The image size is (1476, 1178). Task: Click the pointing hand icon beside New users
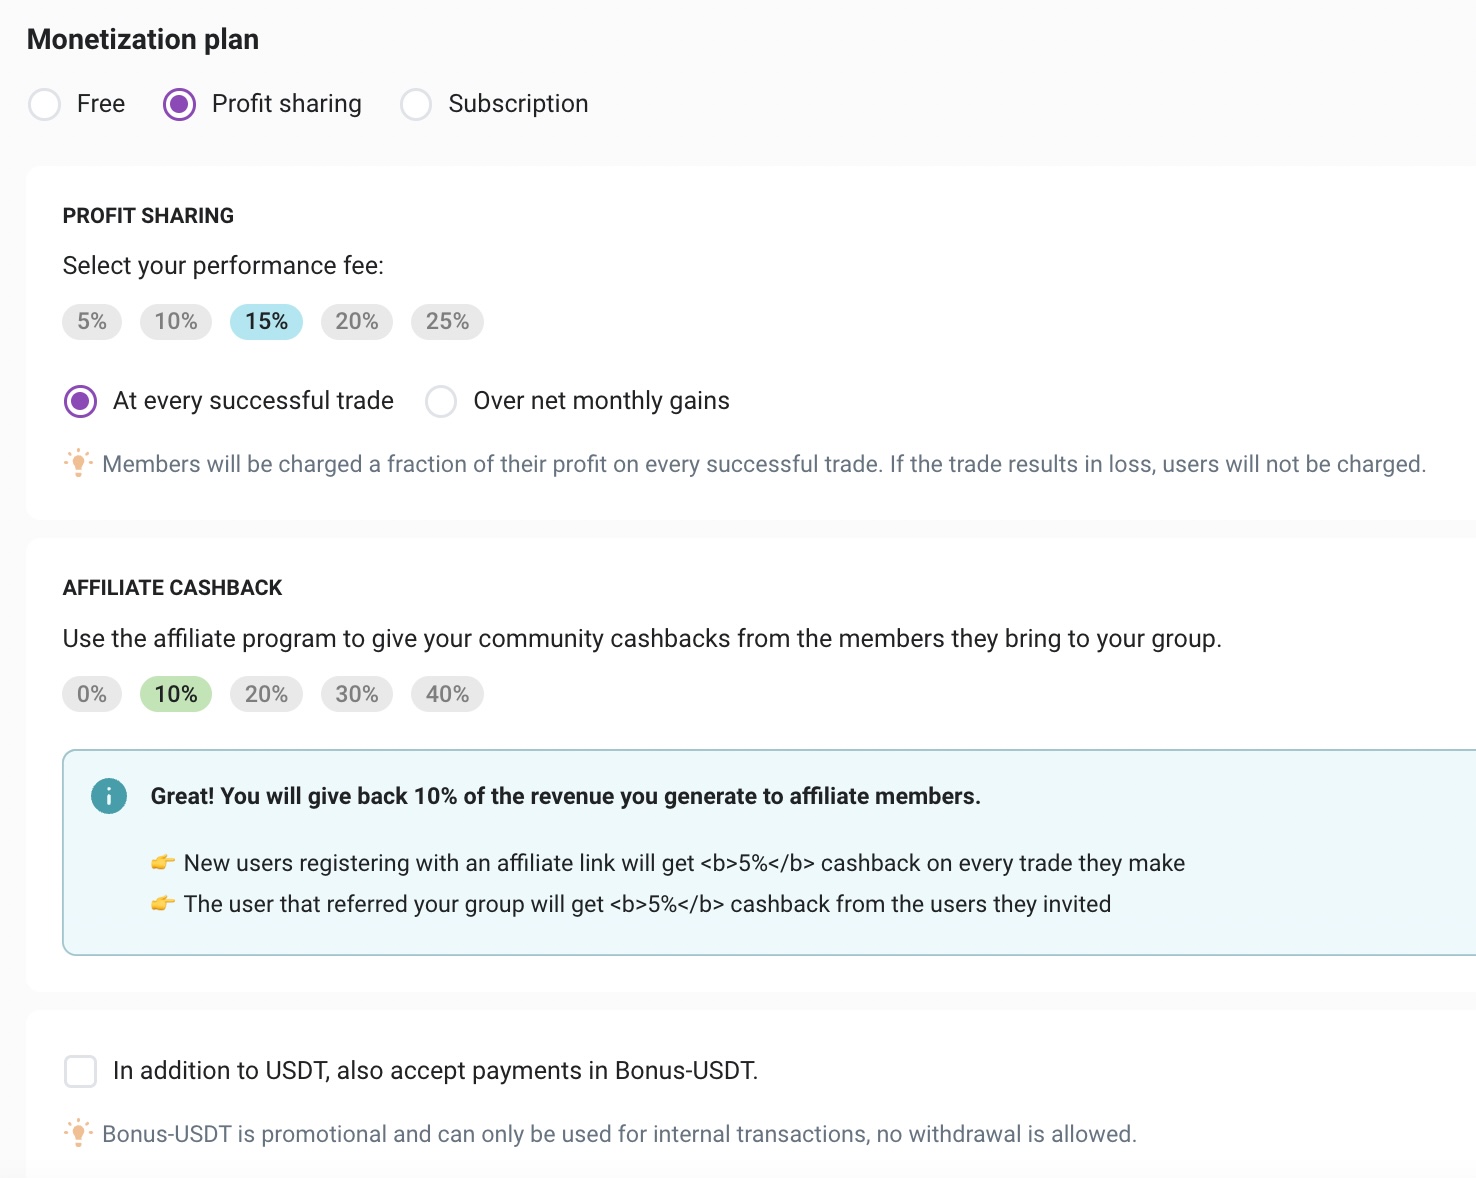click(163, 862)
